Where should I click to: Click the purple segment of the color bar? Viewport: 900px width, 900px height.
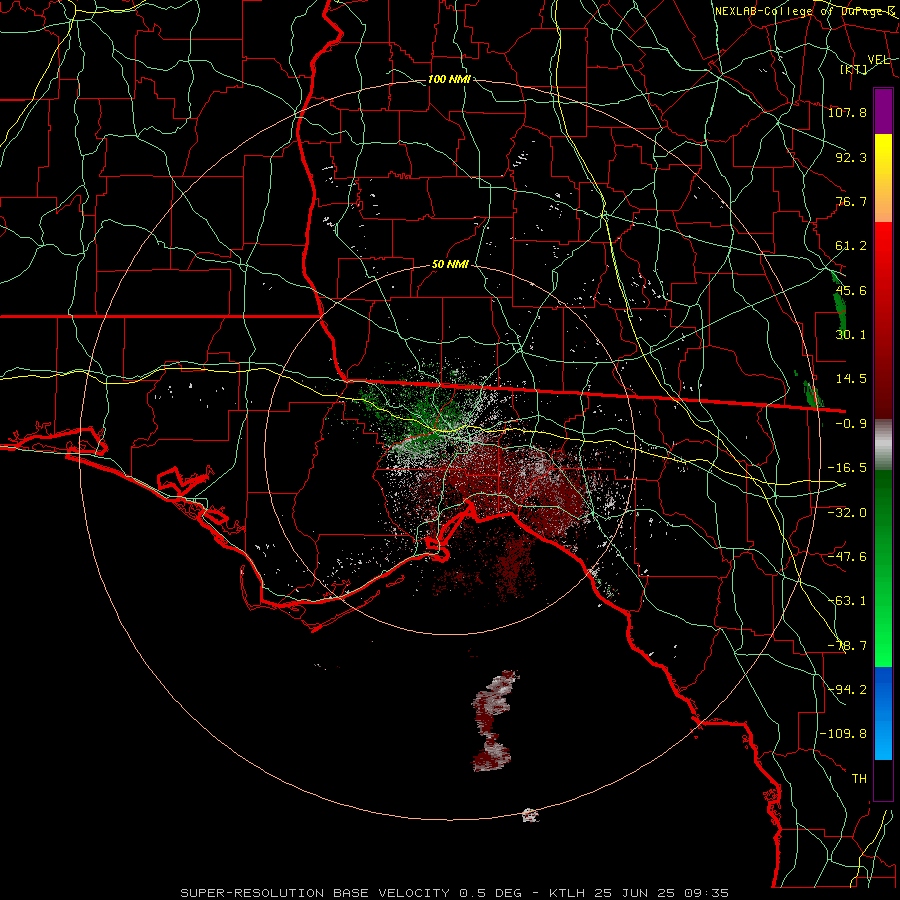coord(883,111)
